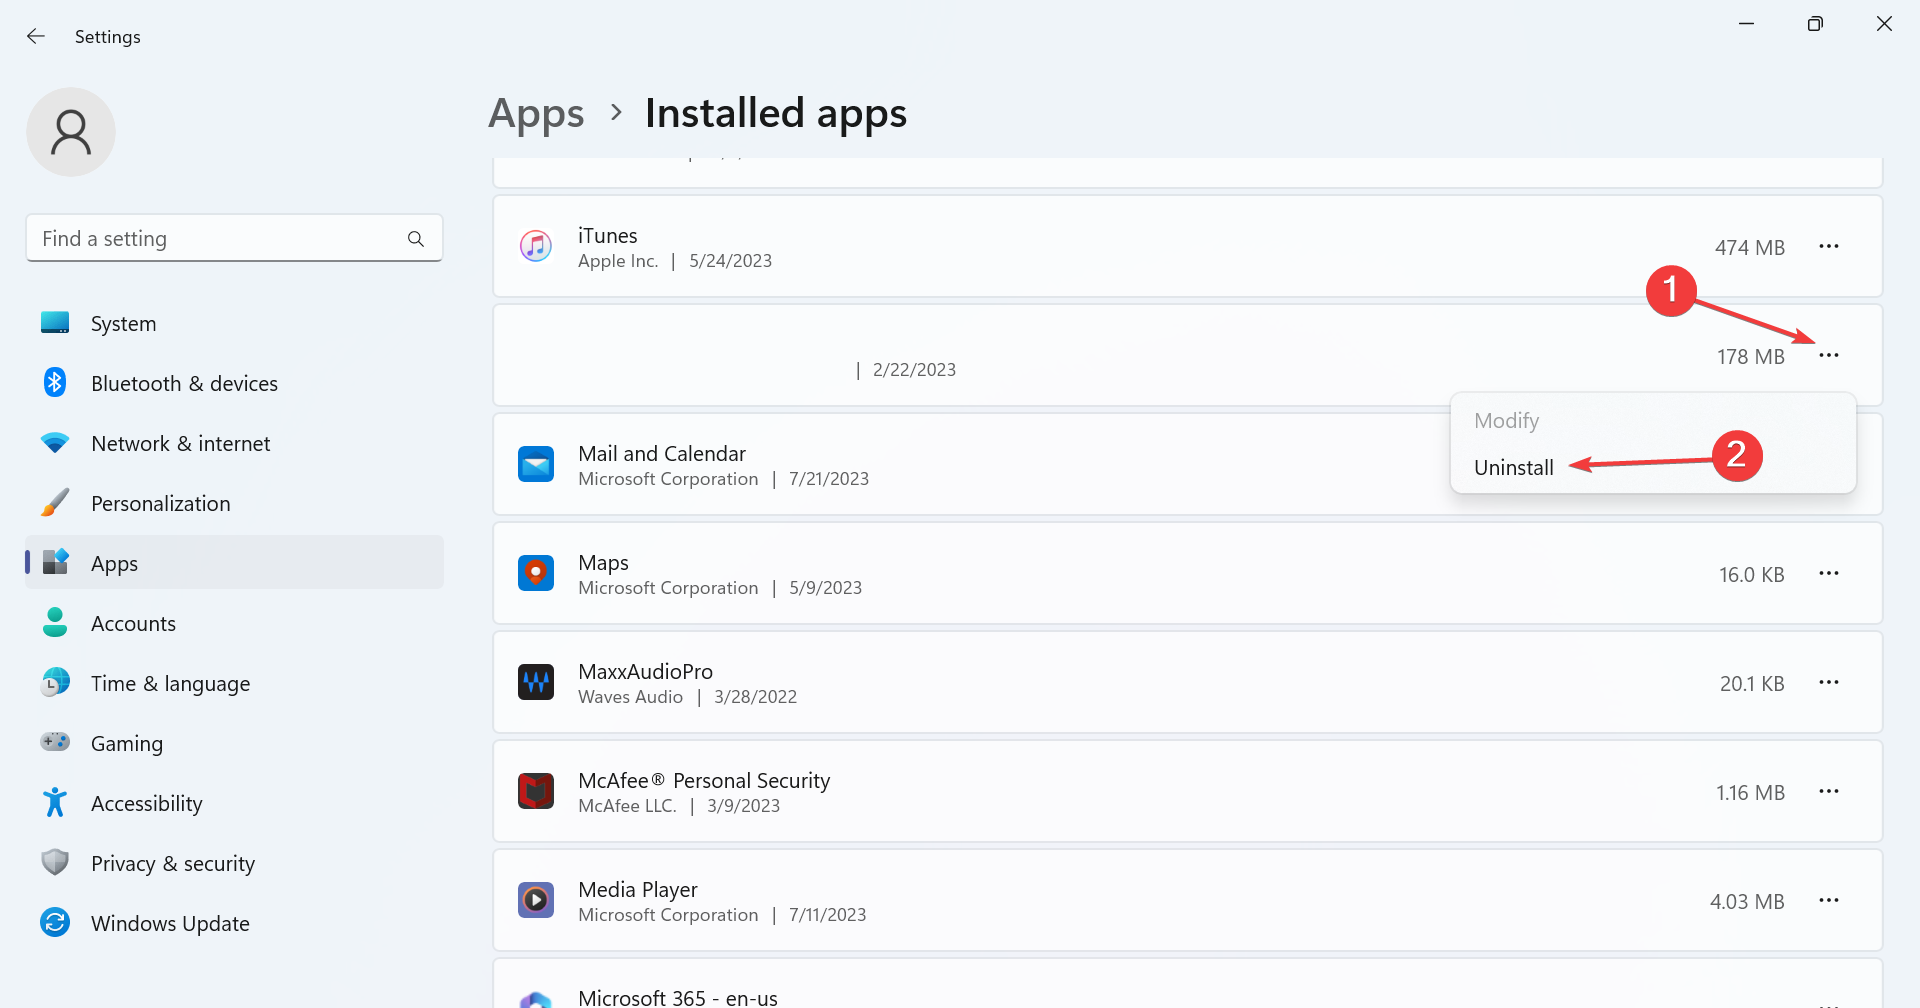Click the Apps breadcrumb link
This screenshot has height=1008, width=1920.
click(536, 114)
